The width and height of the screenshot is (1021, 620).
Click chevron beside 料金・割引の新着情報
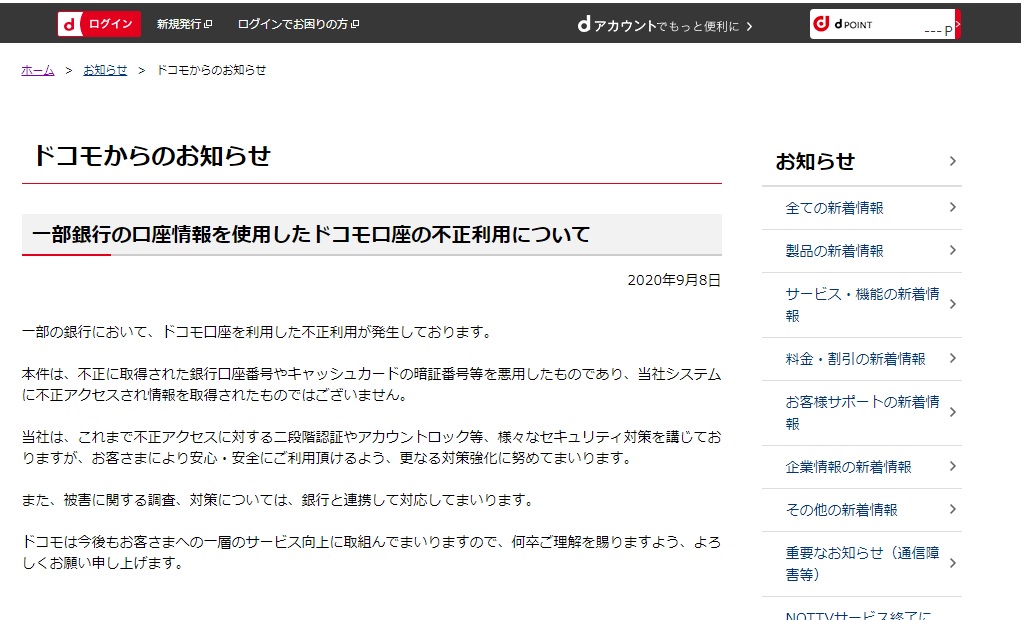tap(953, 358)
